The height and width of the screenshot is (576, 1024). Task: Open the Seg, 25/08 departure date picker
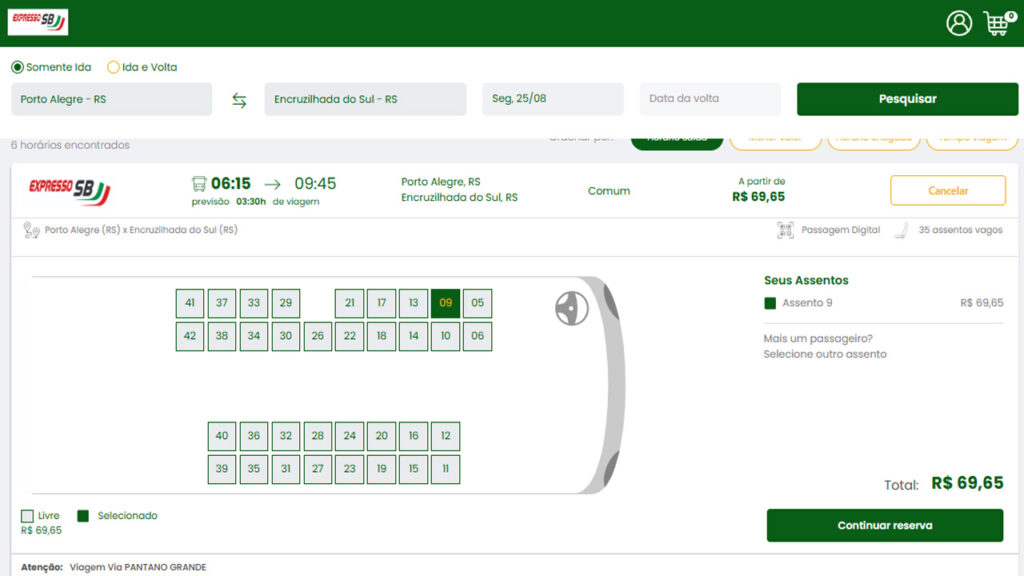[x=552, y=99]
